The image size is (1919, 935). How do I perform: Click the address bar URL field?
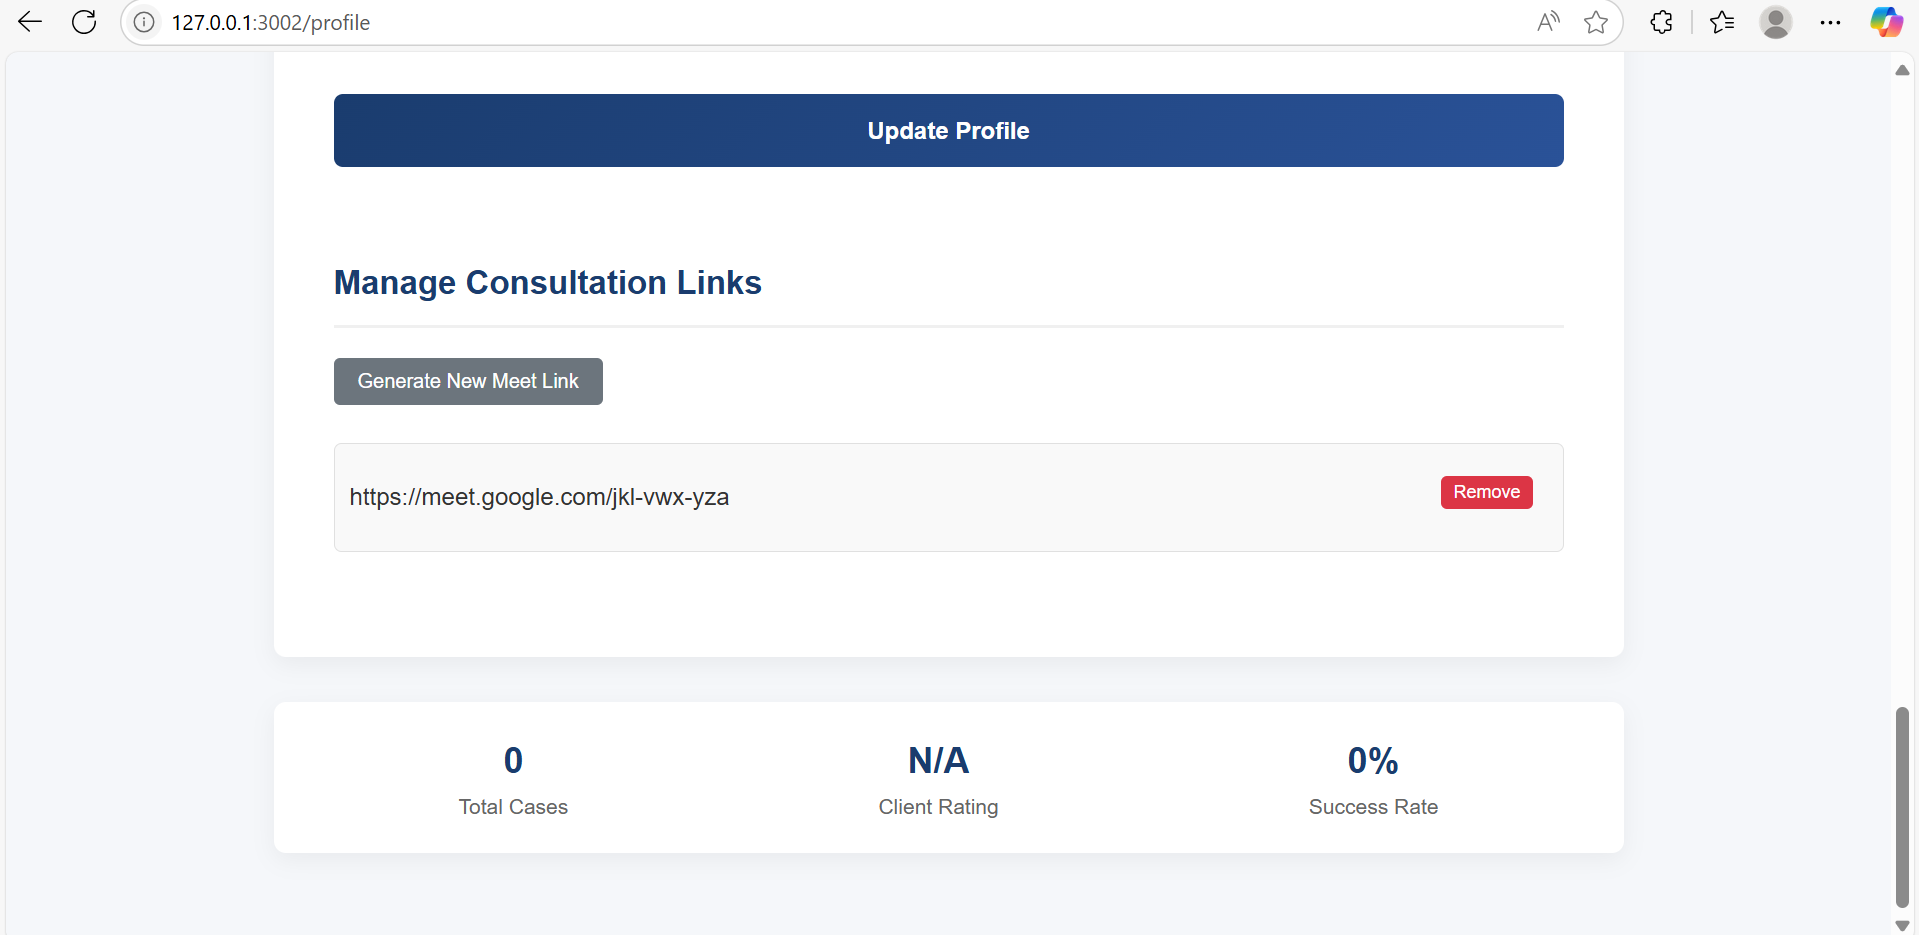tap(840, 22)
